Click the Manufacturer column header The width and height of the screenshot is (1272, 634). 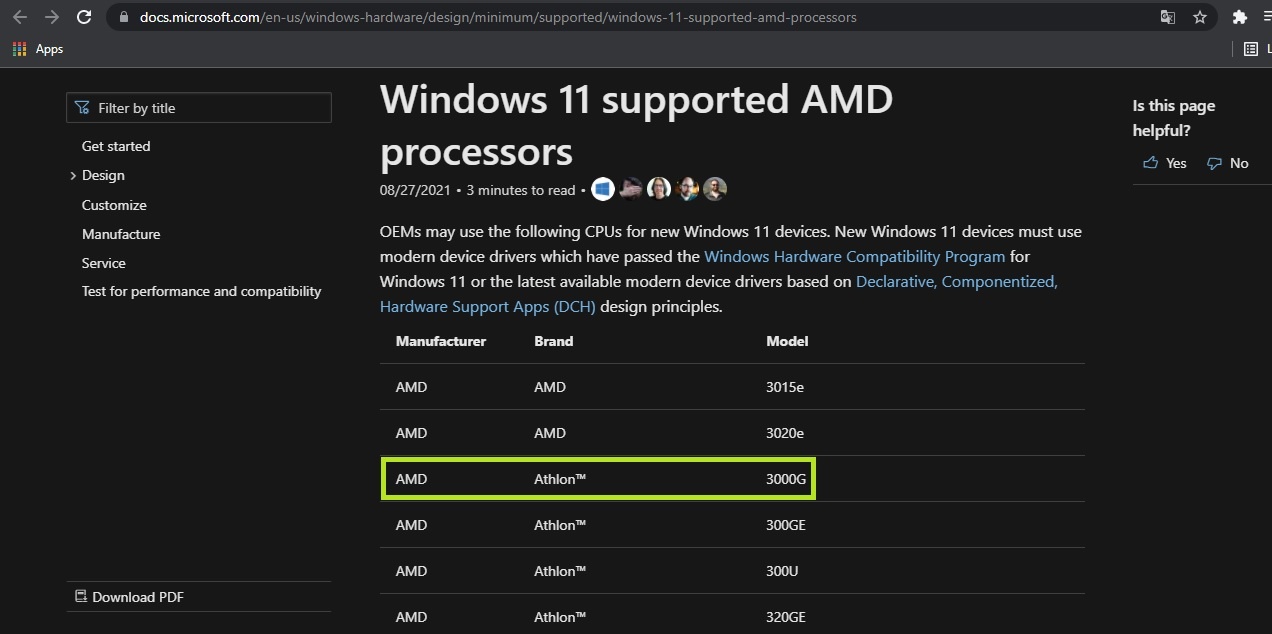(x=441, y=341)
